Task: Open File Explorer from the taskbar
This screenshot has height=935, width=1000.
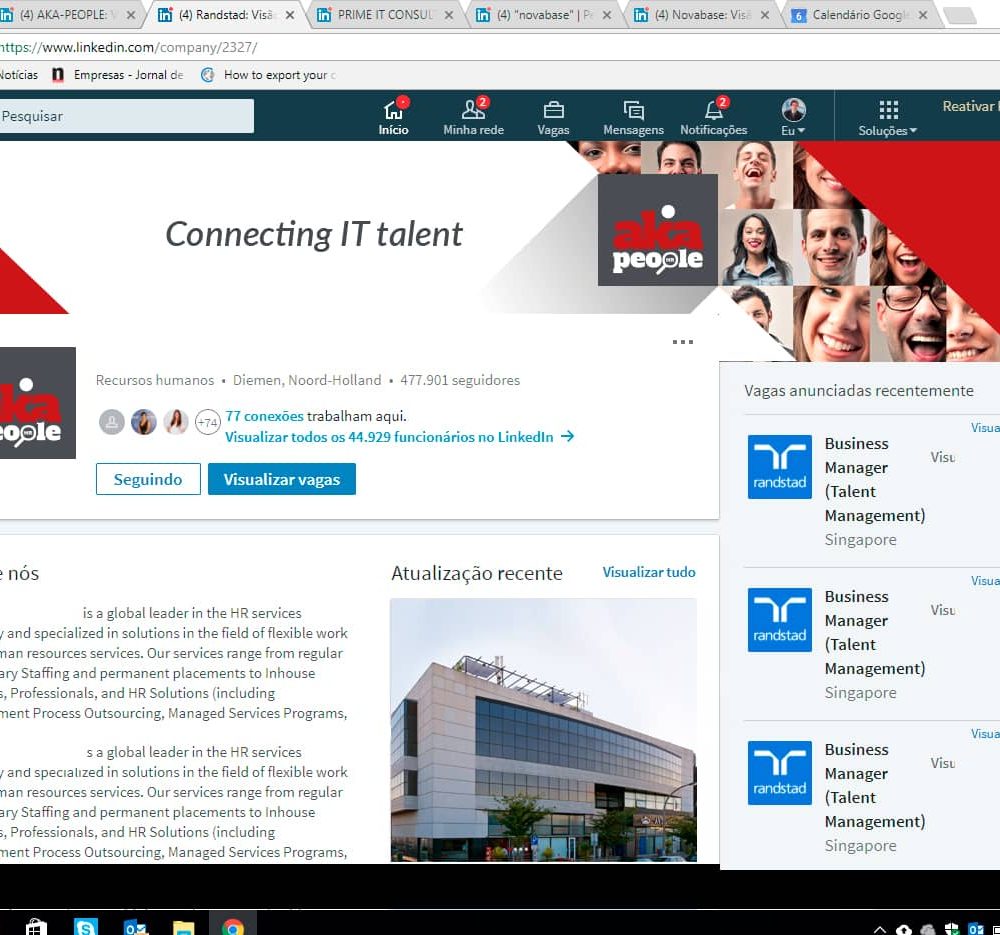Action: [184, 927]
